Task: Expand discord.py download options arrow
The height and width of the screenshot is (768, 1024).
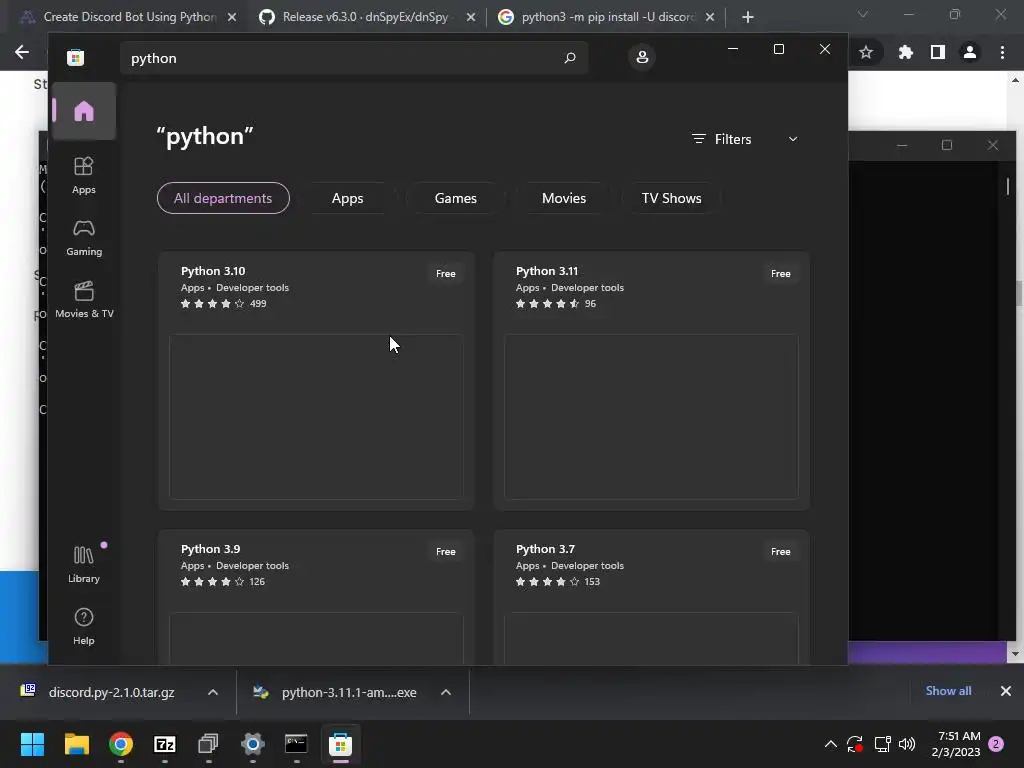Action: point(213,692)
